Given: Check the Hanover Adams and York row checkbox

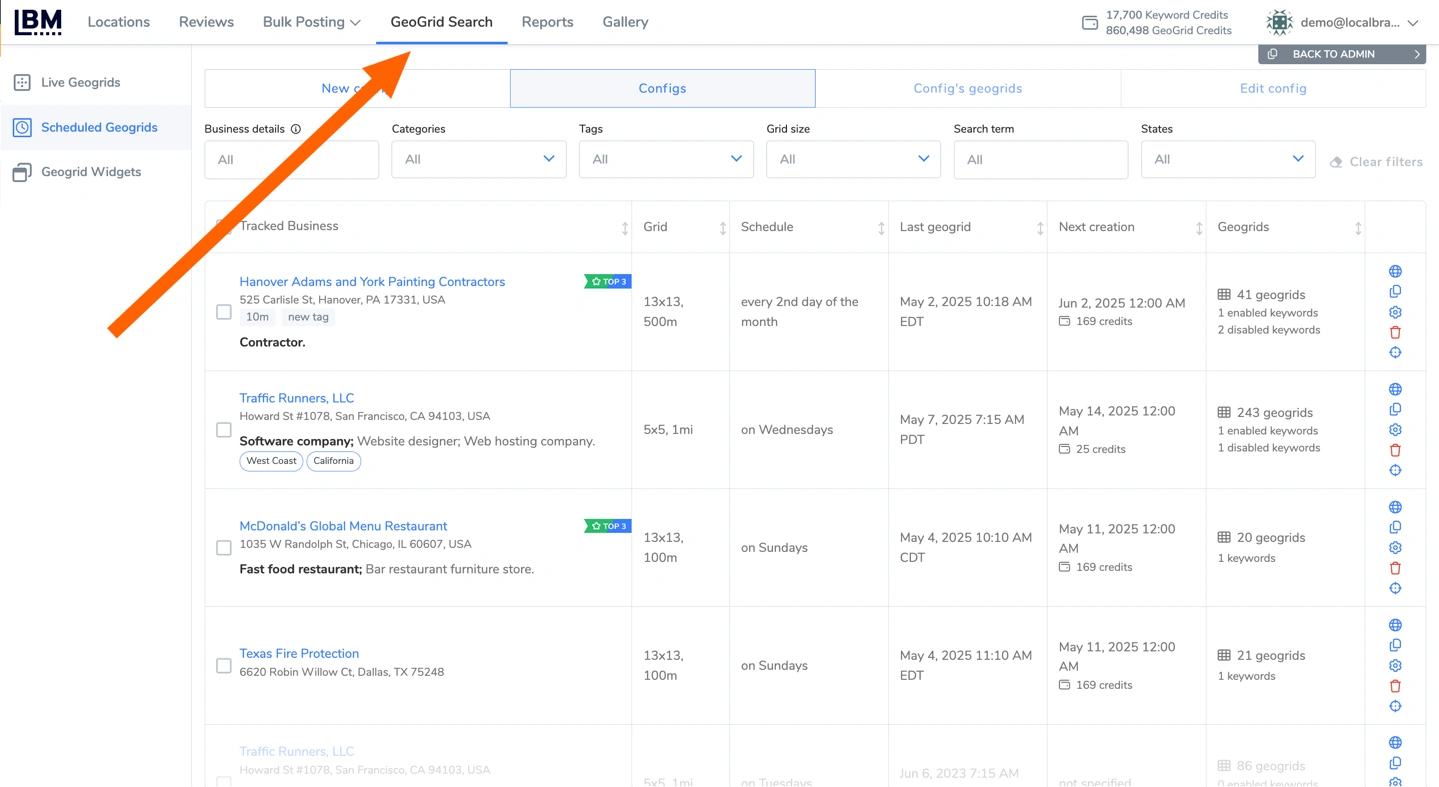Looking at the screenshot, I should click(x=224, y=312).
